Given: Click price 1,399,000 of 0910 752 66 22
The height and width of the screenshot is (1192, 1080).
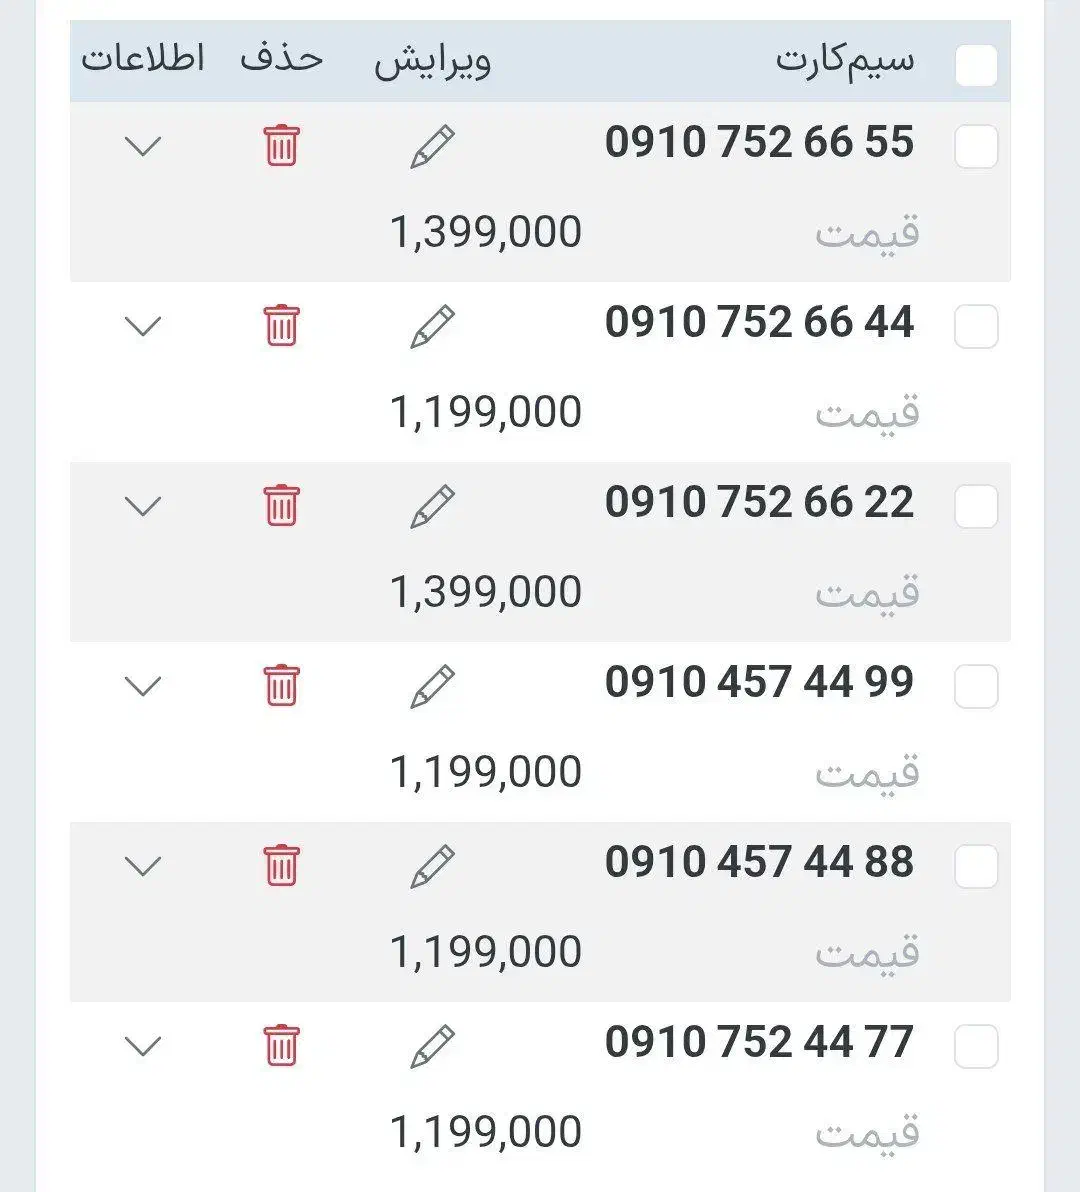Looking at the screenshot, I should [x=486, y=592].
